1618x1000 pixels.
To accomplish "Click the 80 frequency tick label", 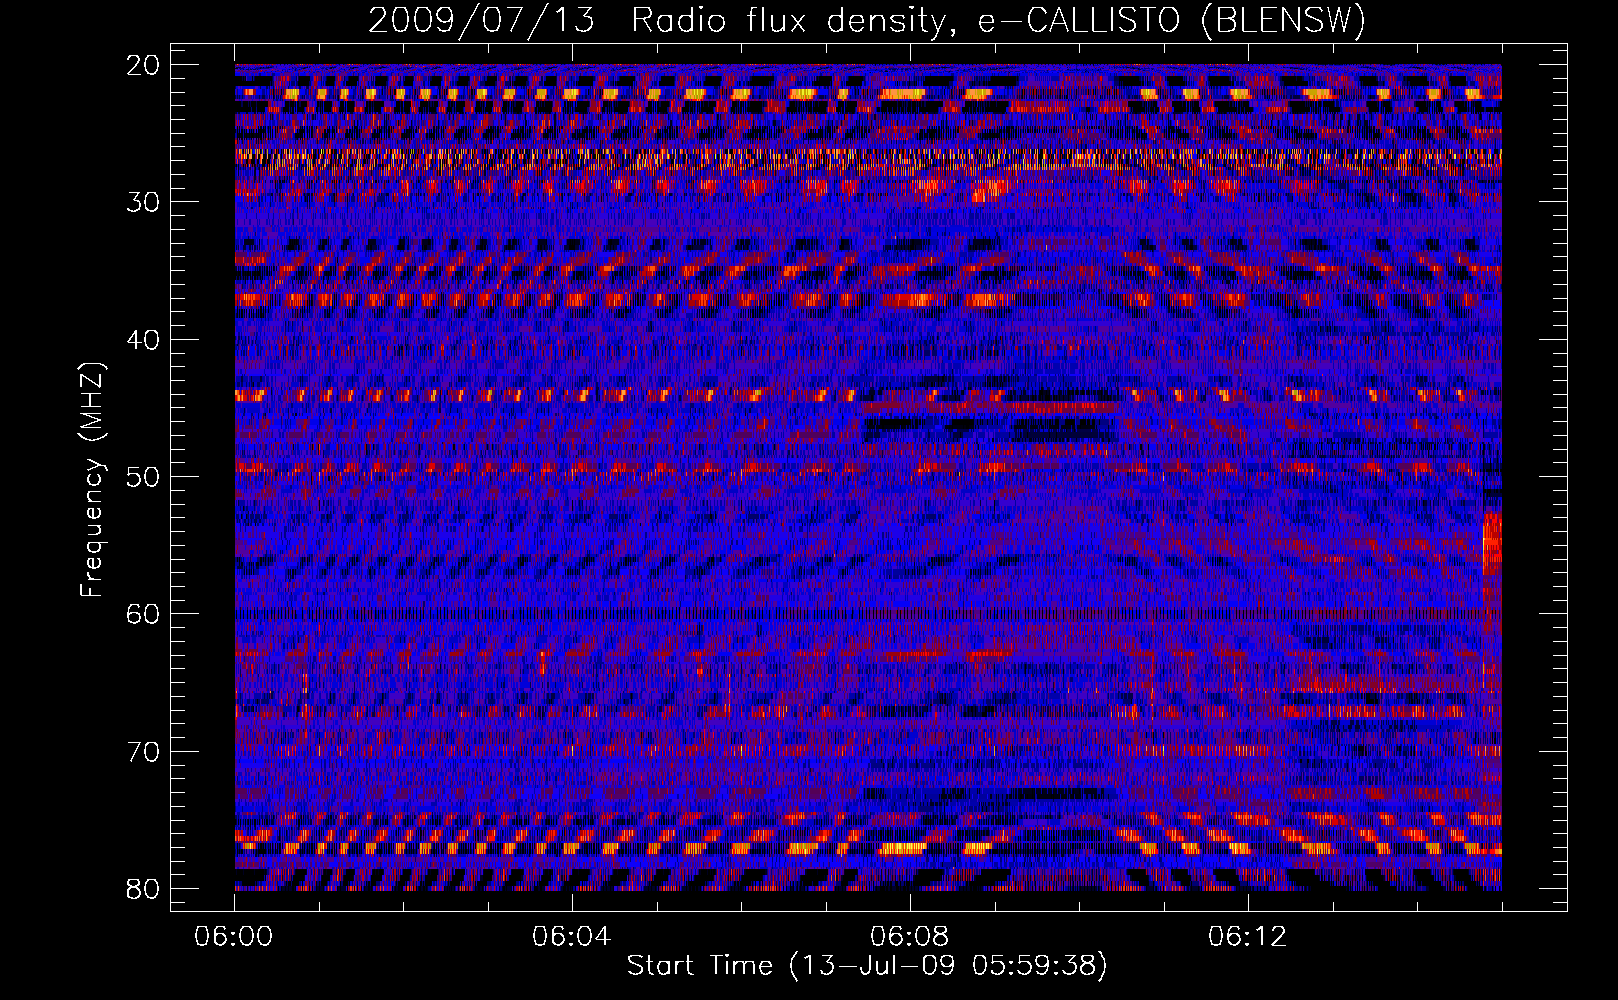I will (x=143, y=889).
